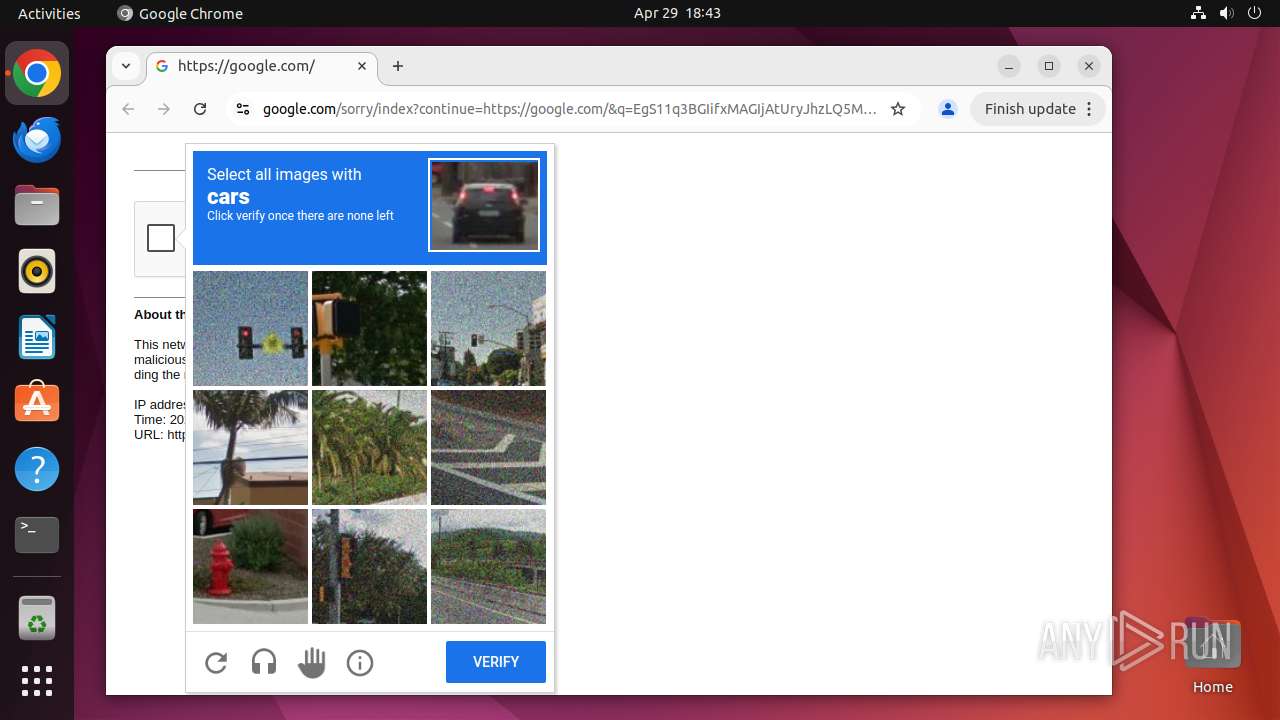The width and height of the screenshot is (1280, 720).
Task: Open the Google Chrome app menu
Action: (180, 13)
